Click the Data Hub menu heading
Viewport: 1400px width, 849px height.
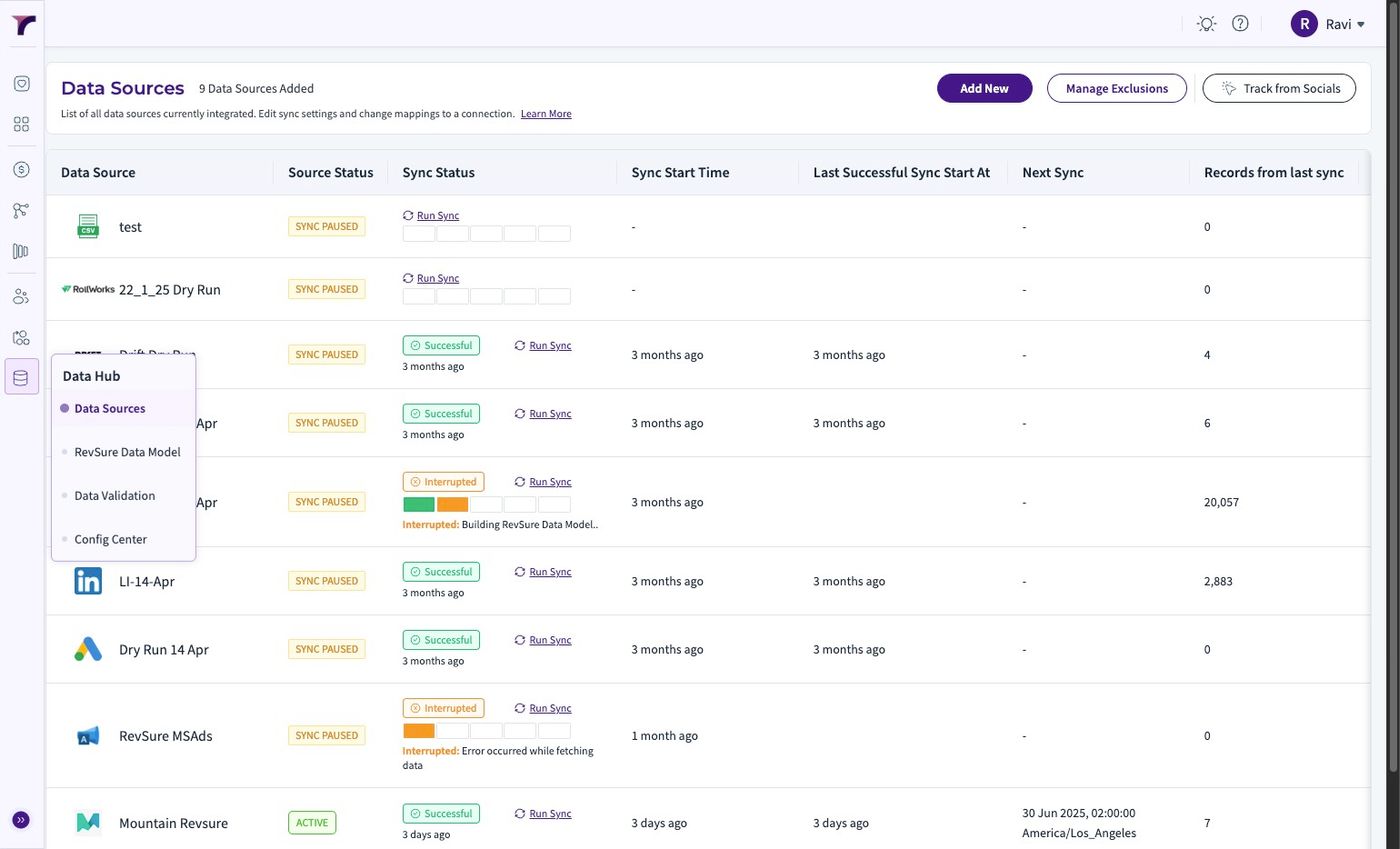click(x=91, y=376)
